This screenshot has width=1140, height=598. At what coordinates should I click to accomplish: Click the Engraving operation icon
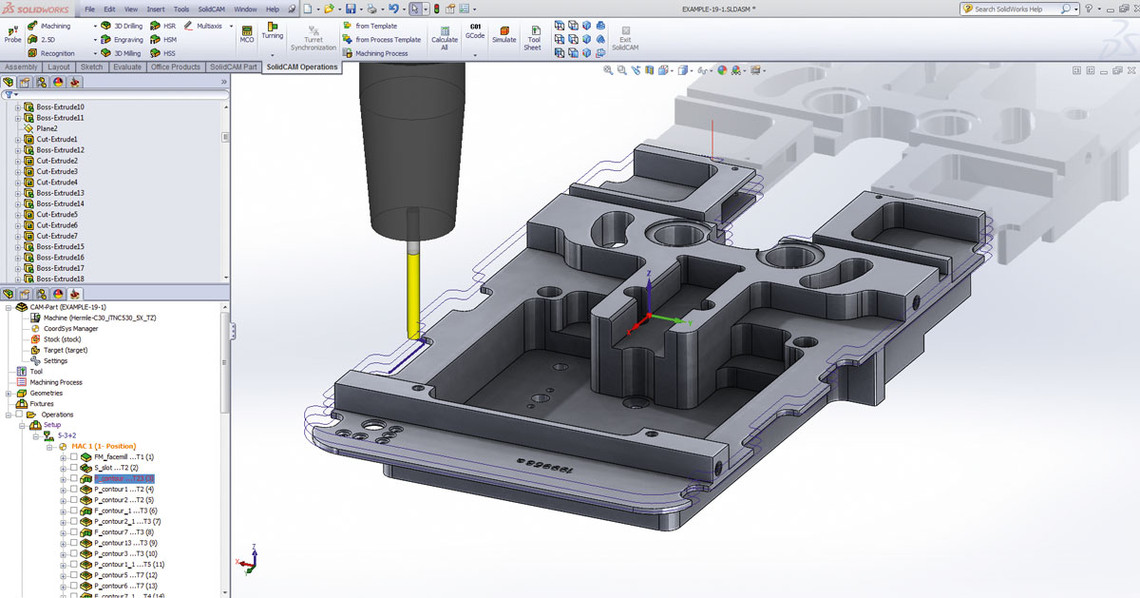107,40
